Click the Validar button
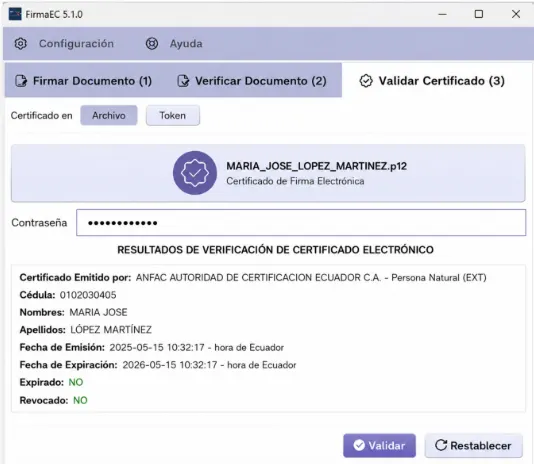This screenshot has width=534, height=464. point(379,445)
